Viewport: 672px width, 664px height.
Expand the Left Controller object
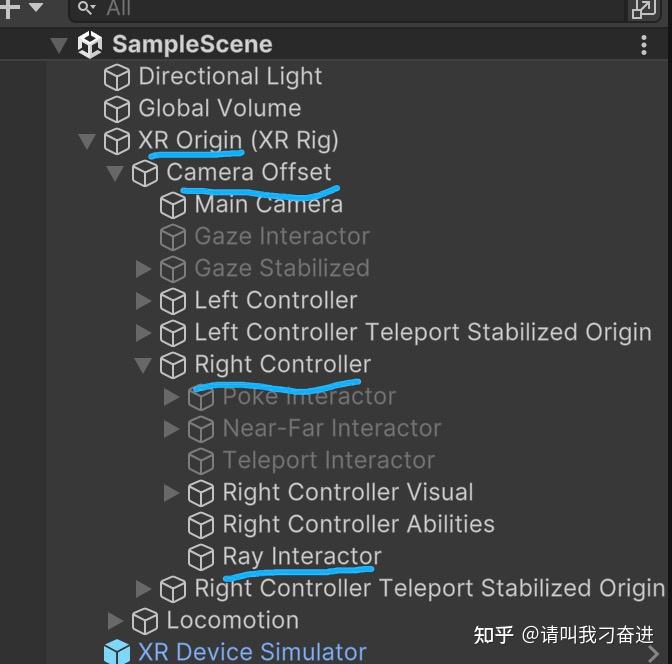point(143,301)
